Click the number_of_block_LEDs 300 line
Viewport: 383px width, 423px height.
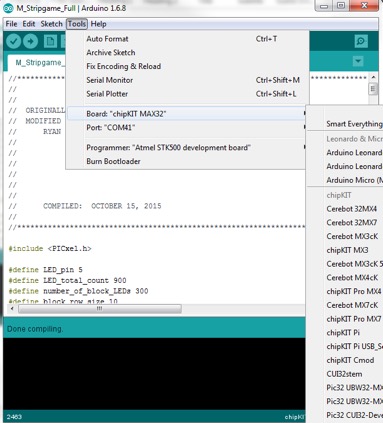(x=78, y=291)
